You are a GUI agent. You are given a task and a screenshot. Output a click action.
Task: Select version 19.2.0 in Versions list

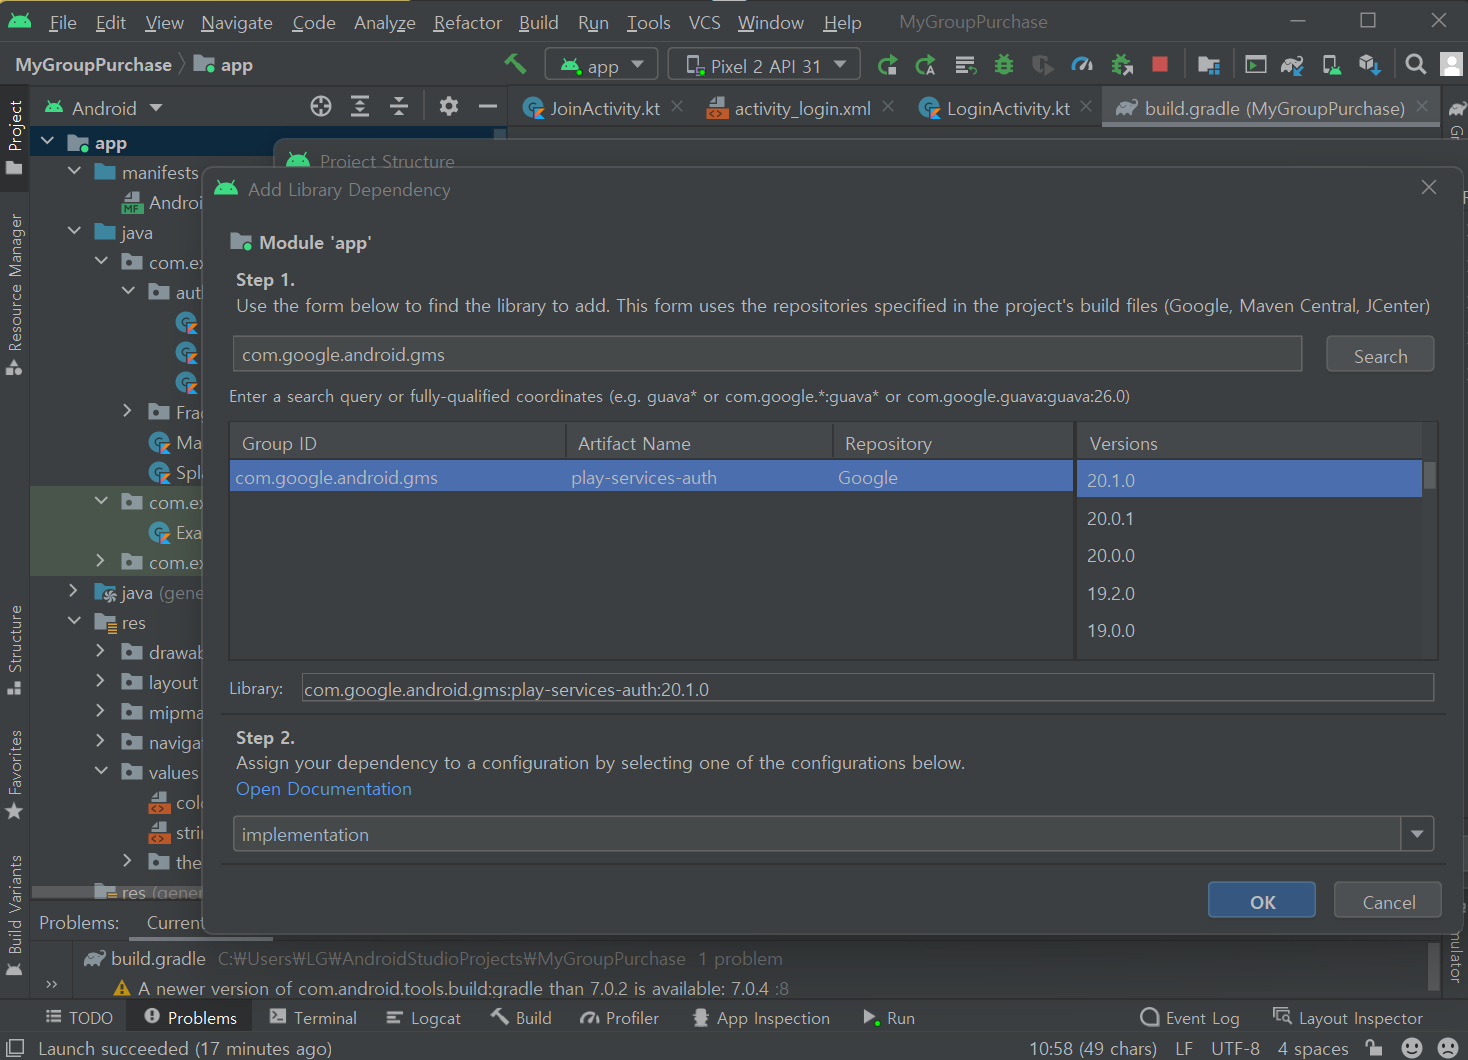point(1249,593)
